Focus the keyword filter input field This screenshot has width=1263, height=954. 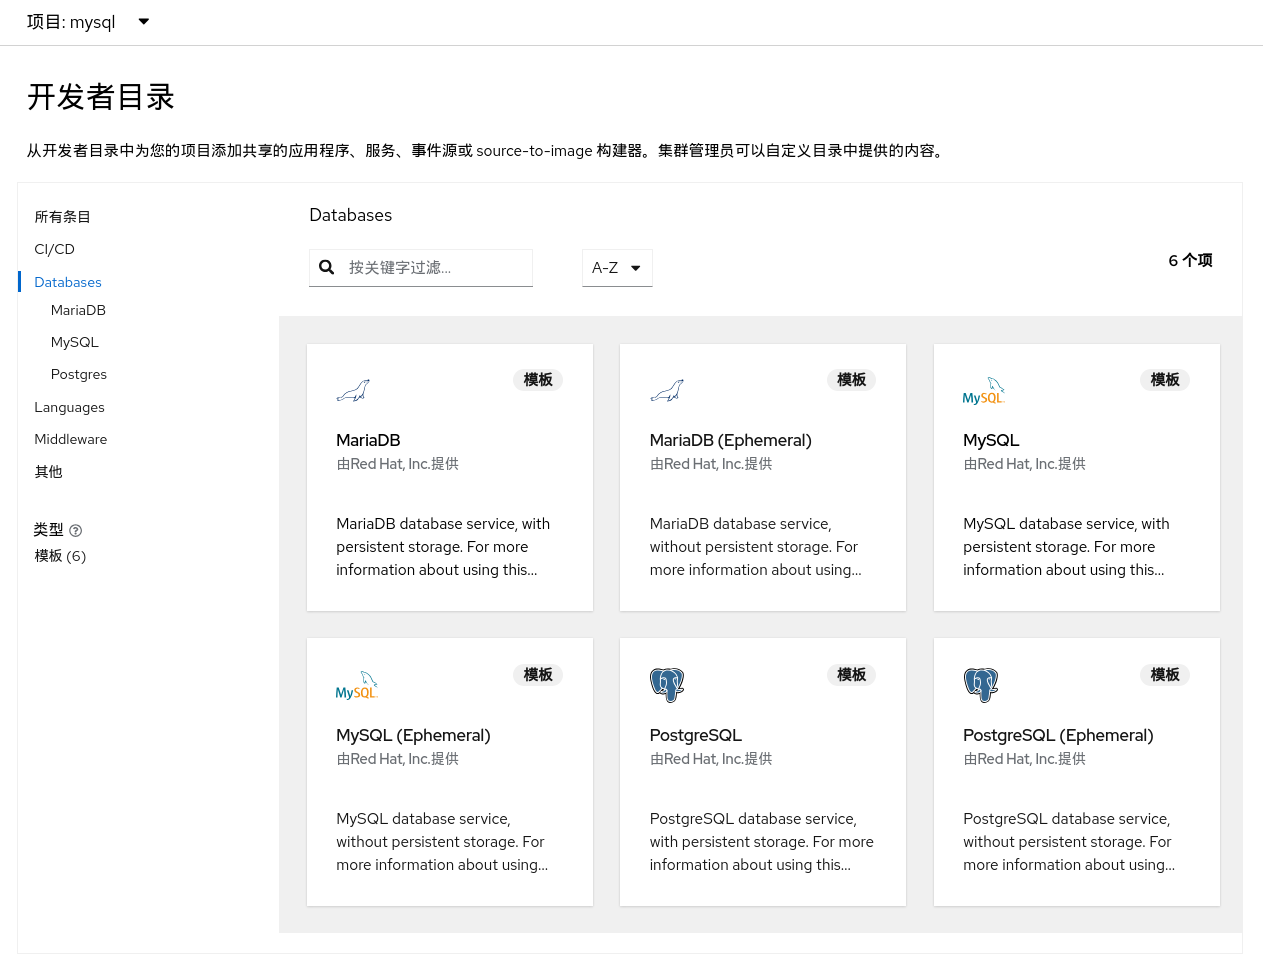tap(421, 268)
